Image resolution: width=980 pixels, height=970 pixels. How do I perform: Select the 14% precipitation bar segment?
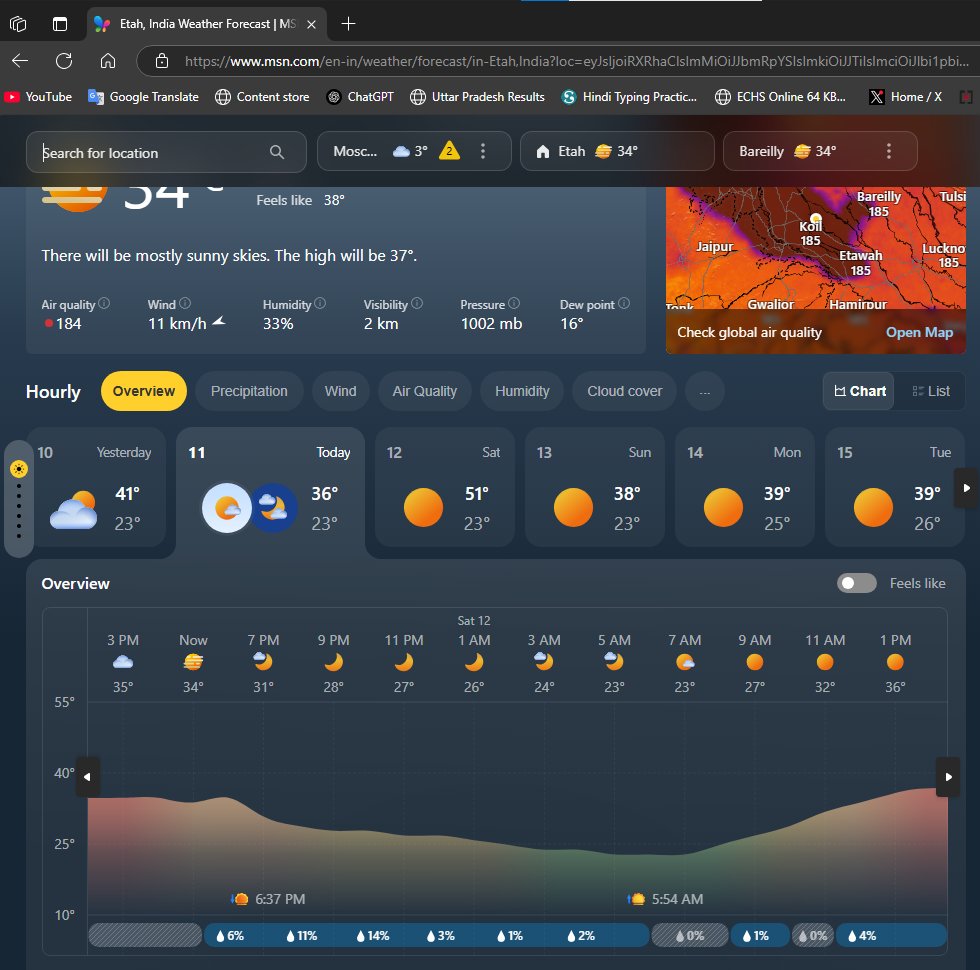pos(369,935)
